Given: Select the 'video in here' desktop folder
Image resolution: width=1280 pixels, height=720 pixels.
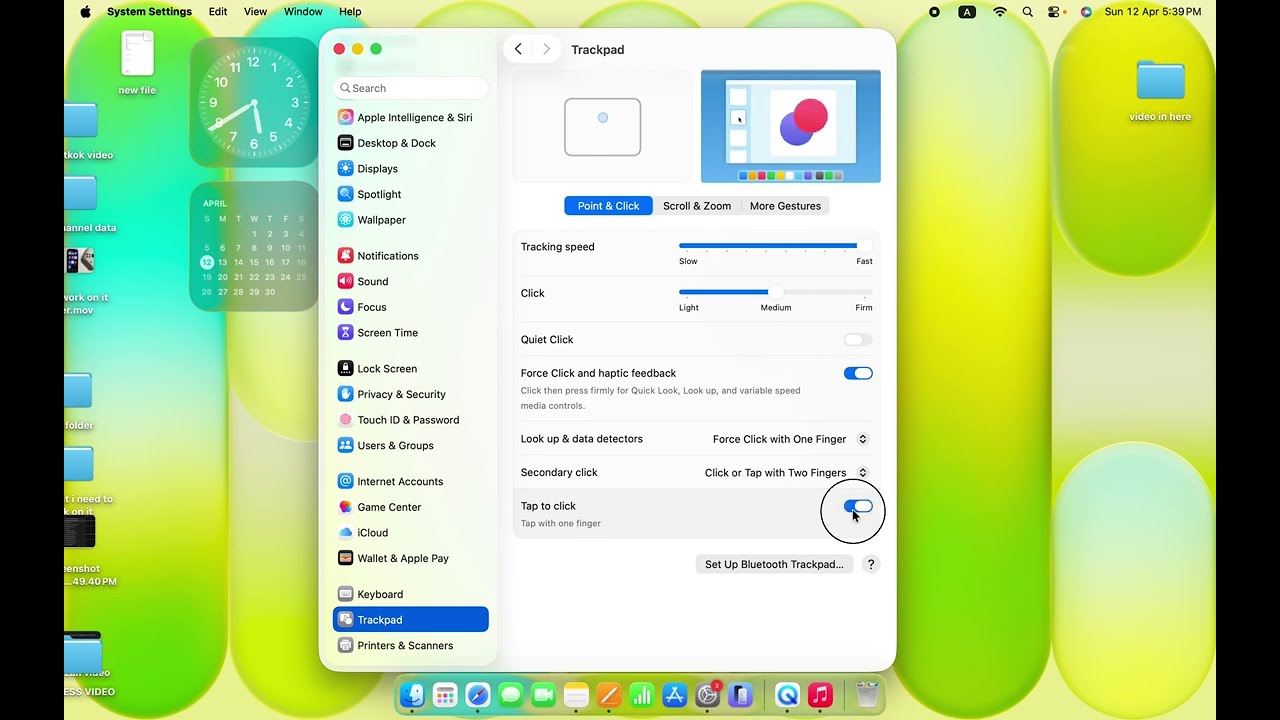Looking at the screenshot, I should click(1160, 89).
